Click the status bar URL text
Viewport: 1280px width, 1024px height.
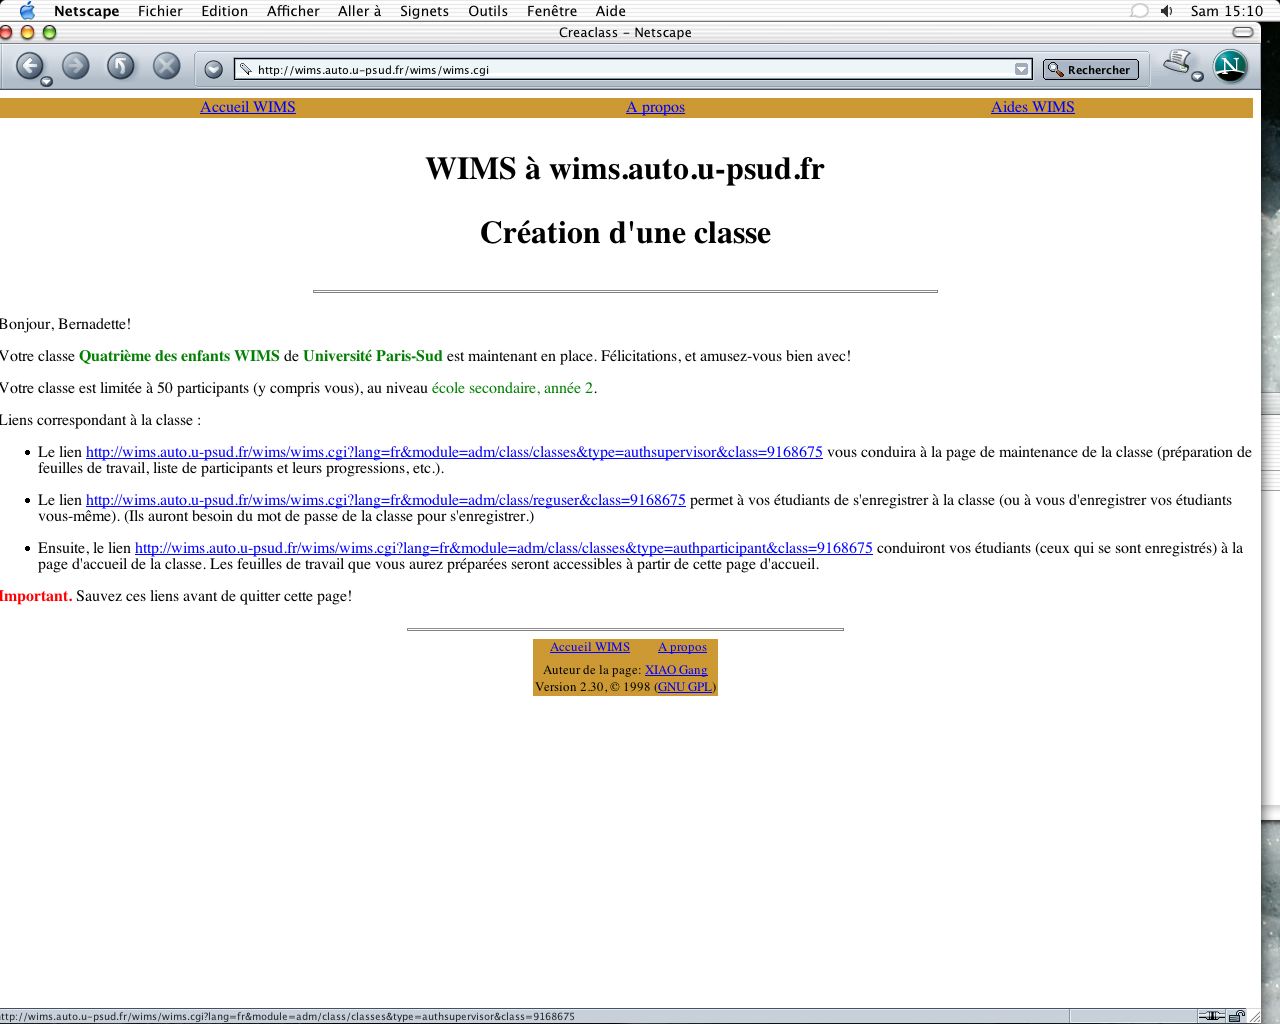pos(288,1016)
